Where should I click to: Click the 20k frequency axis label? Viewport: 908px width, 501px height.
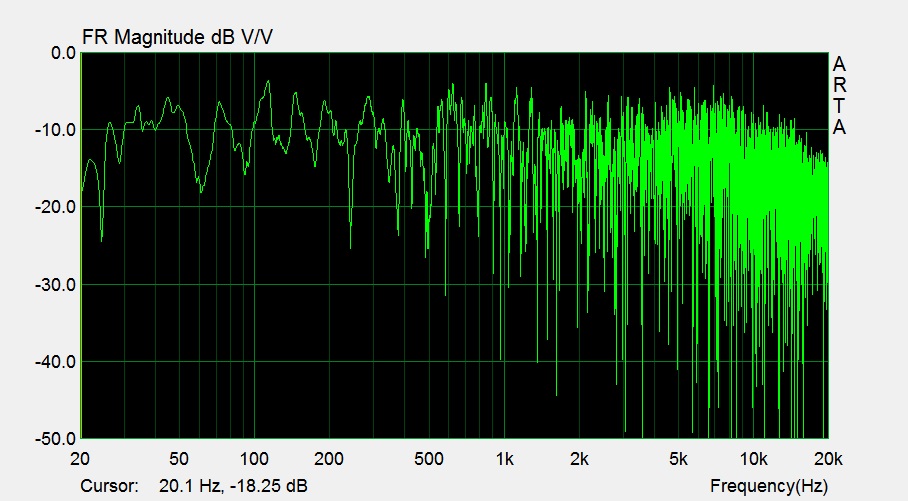tap(828, 459)
